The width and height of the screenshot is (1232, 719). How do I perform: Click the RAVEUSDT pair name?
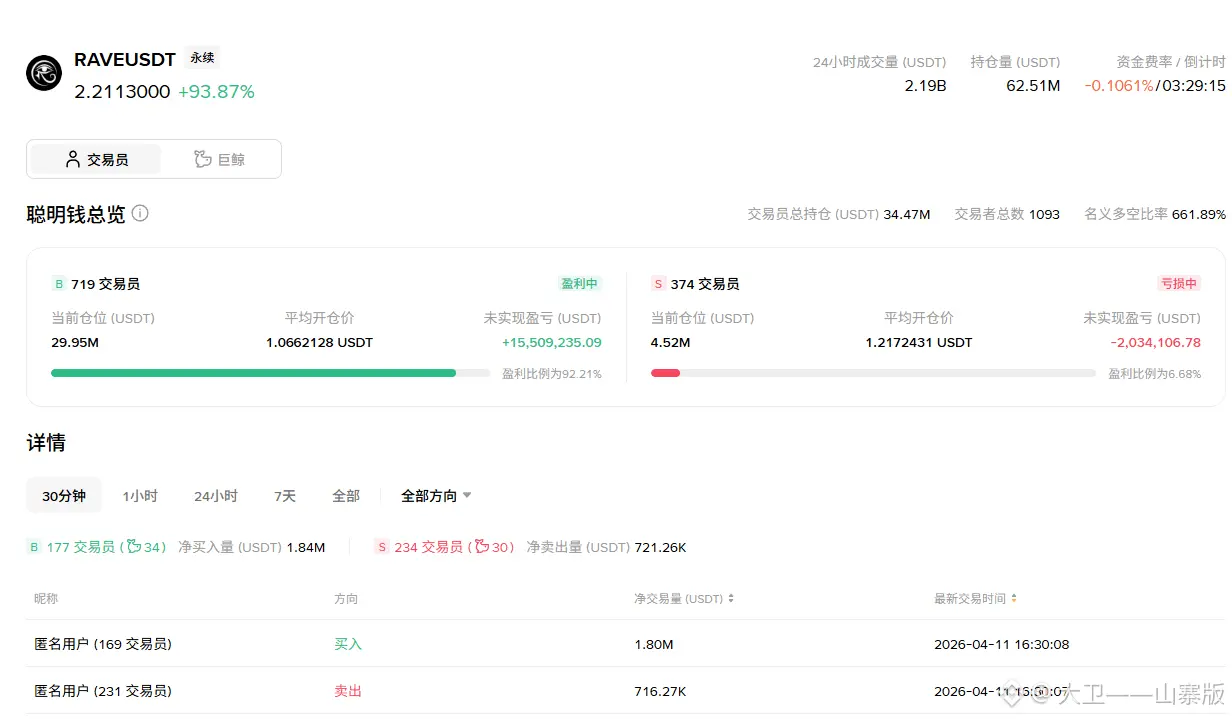[125, 60]
